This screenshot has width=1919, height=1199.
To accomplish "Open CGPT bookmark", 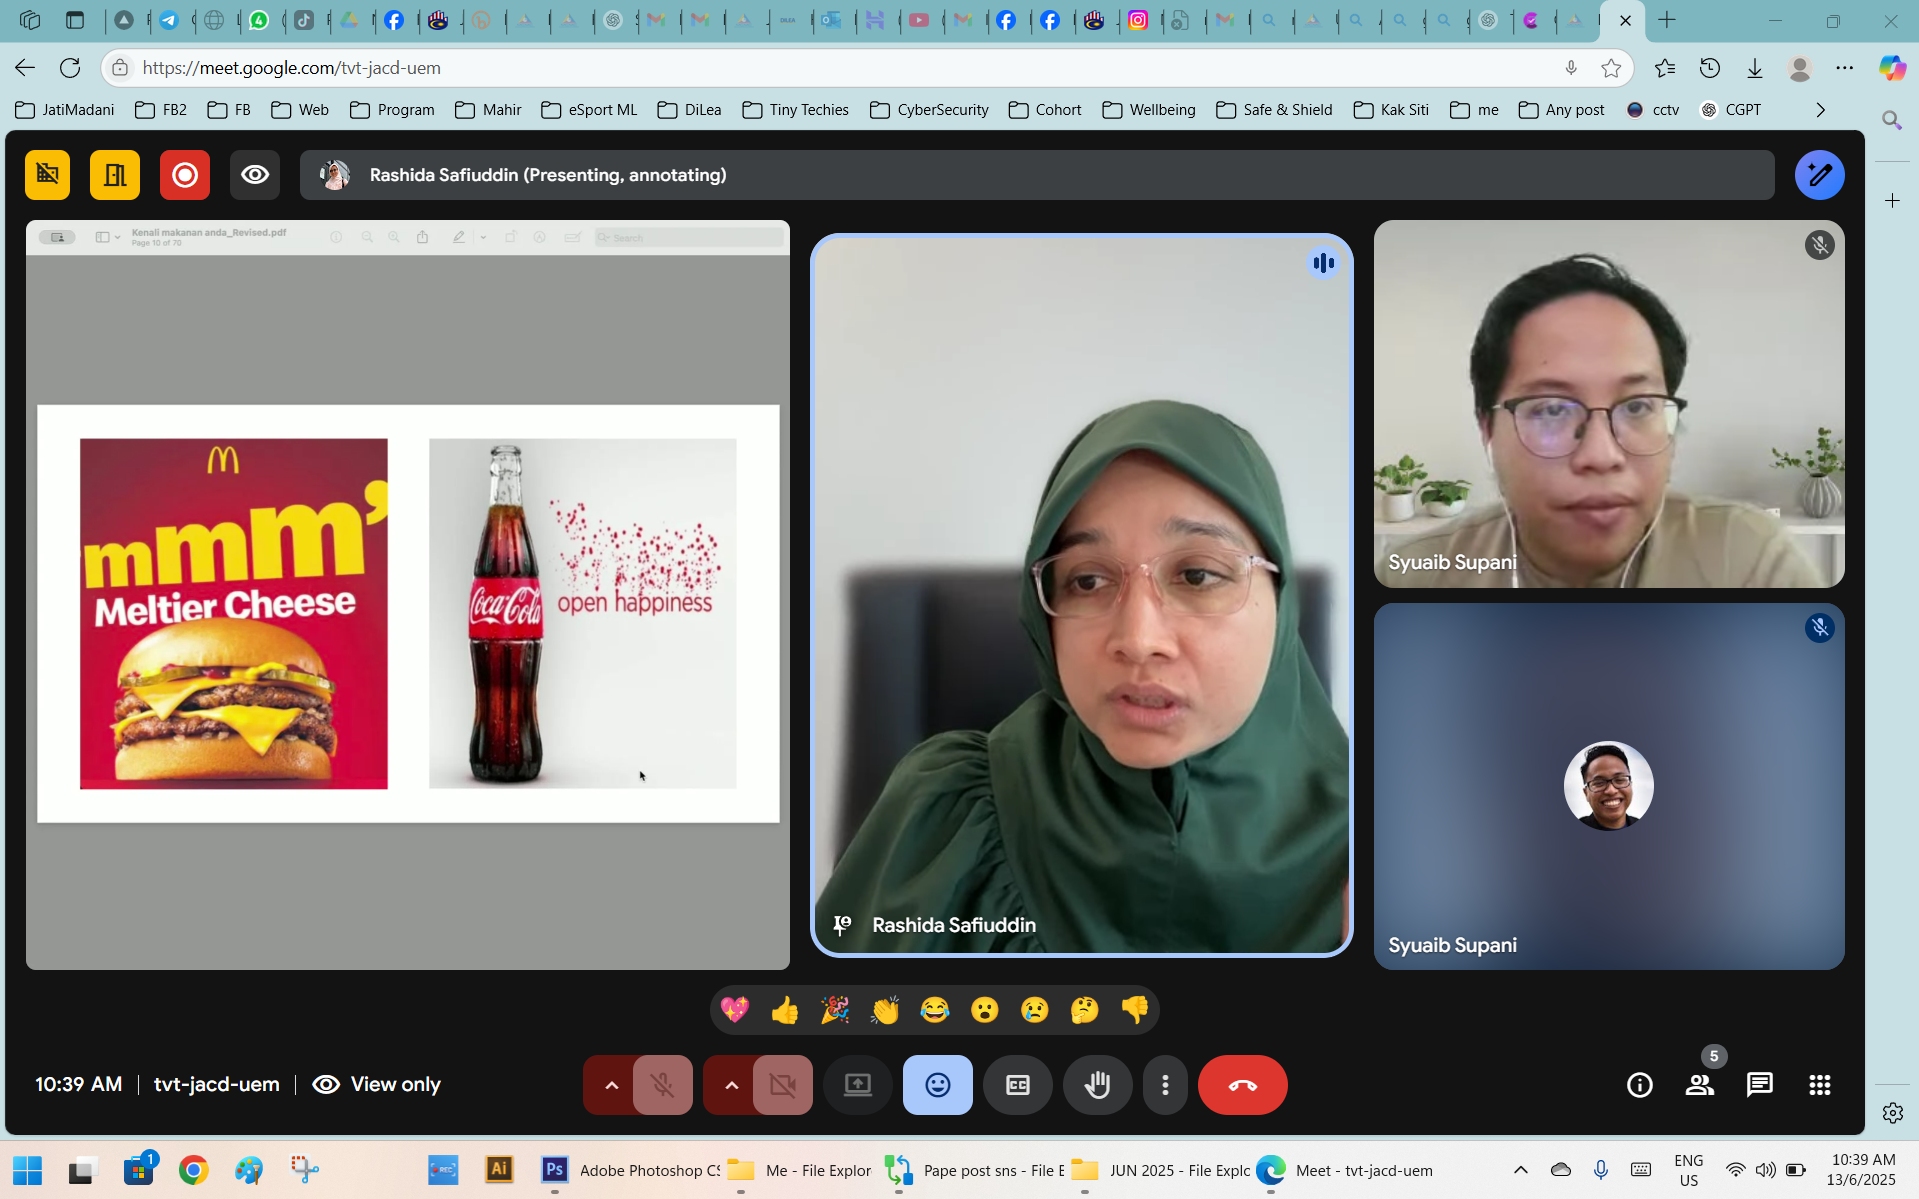I will coord(1731,110).
